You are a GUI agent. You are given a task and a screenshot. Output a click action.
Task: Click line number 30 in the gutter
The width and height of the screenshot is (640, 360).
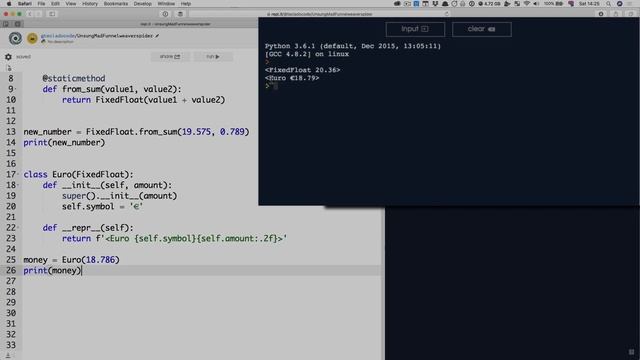[11, 313]
